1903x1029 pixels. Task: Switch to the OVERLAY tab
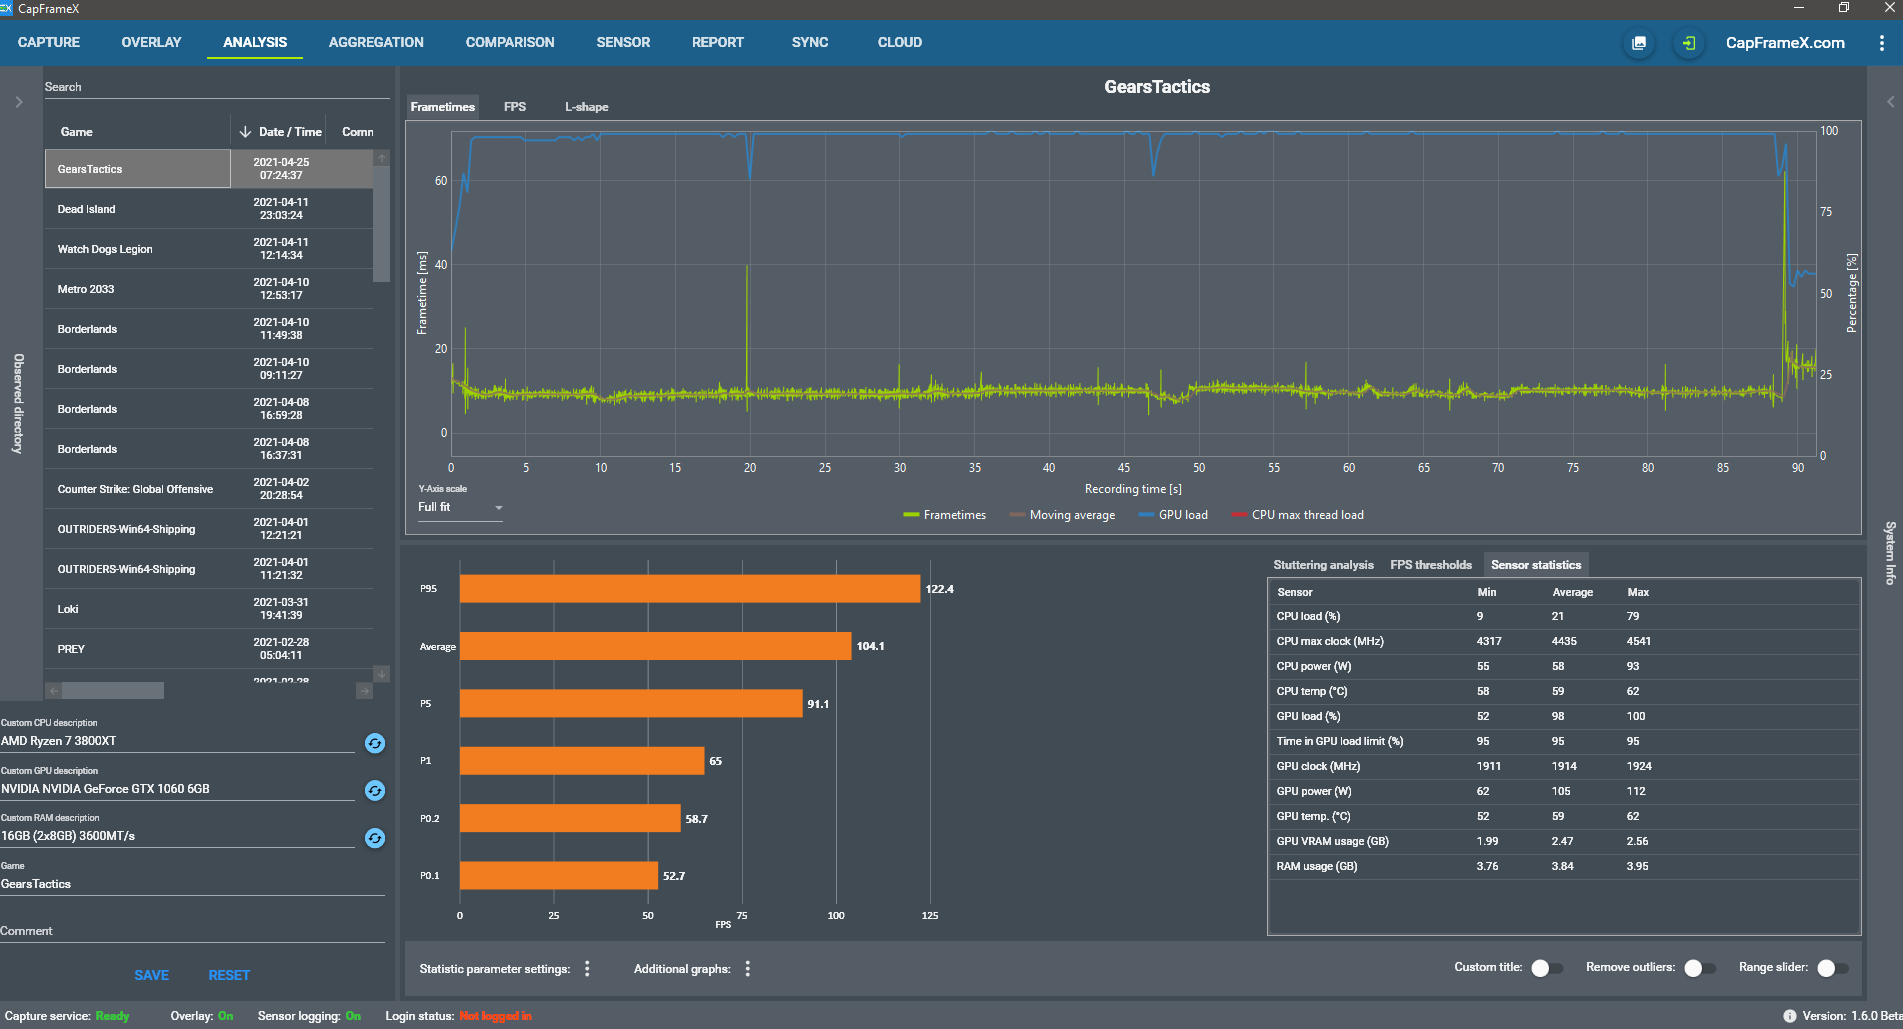[x=151, y=42]
